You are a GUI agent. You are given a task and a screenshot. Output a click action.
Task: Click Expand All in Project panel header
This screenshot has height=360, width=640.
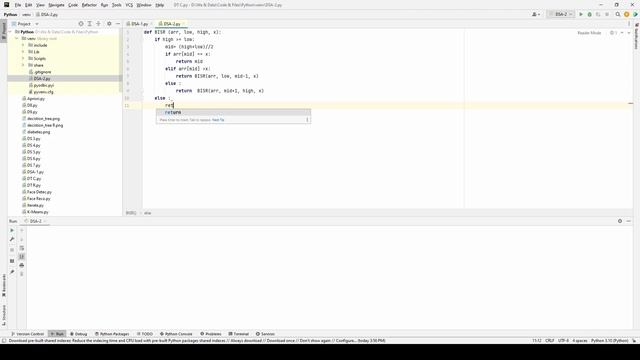click(x=90, y=24)
